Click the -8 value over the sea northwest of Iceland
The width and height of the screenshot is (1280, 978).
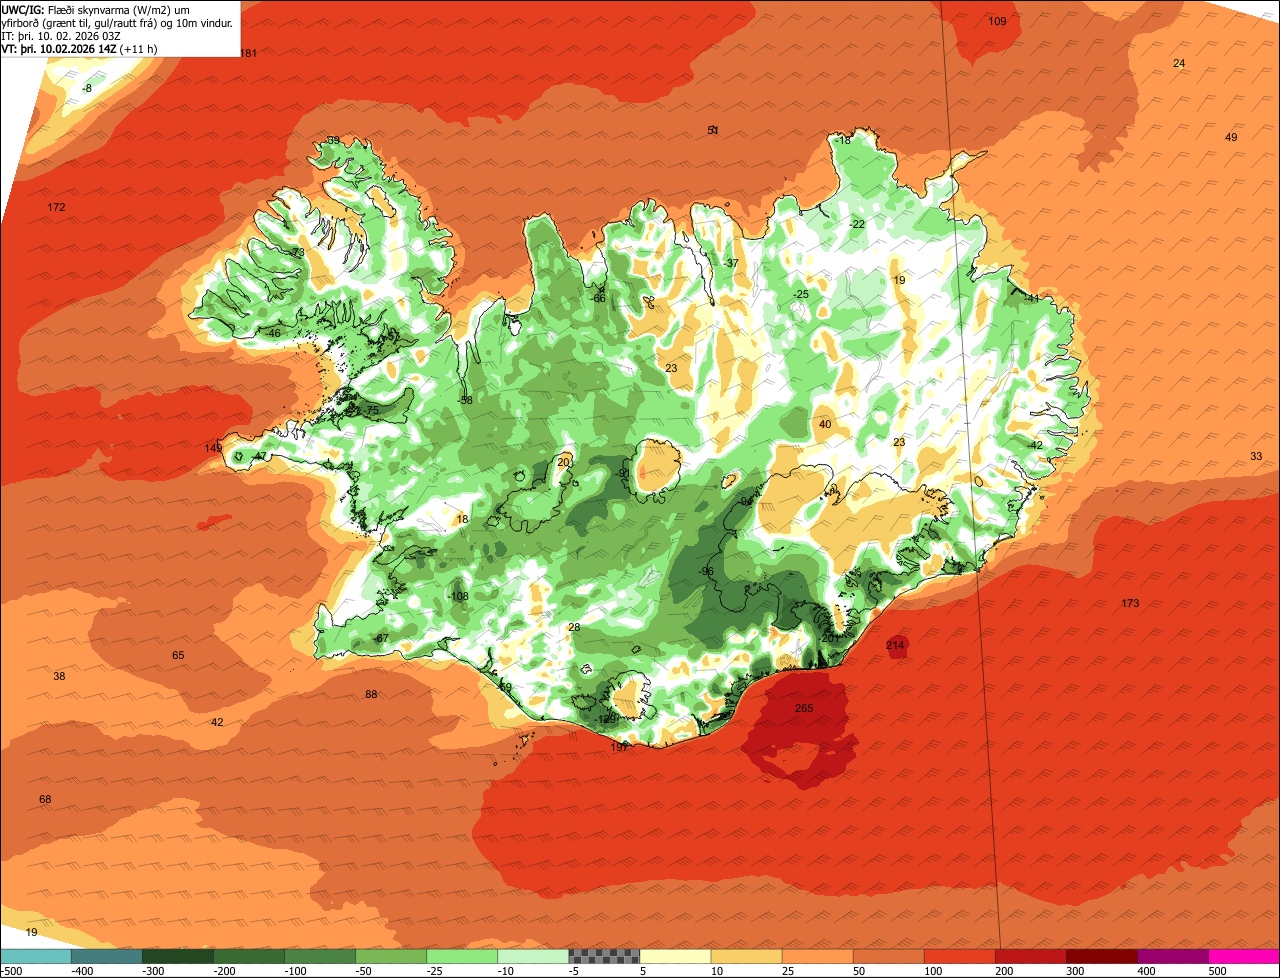click(x=86, y=89)
